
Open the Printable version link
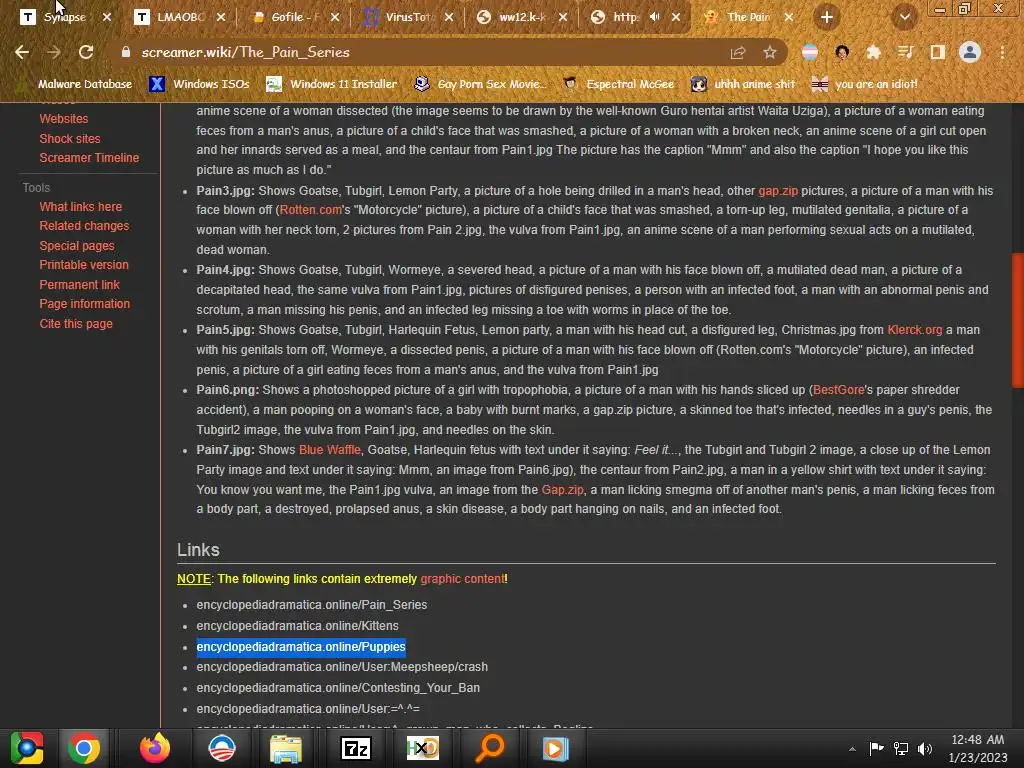tap(84, 265)
